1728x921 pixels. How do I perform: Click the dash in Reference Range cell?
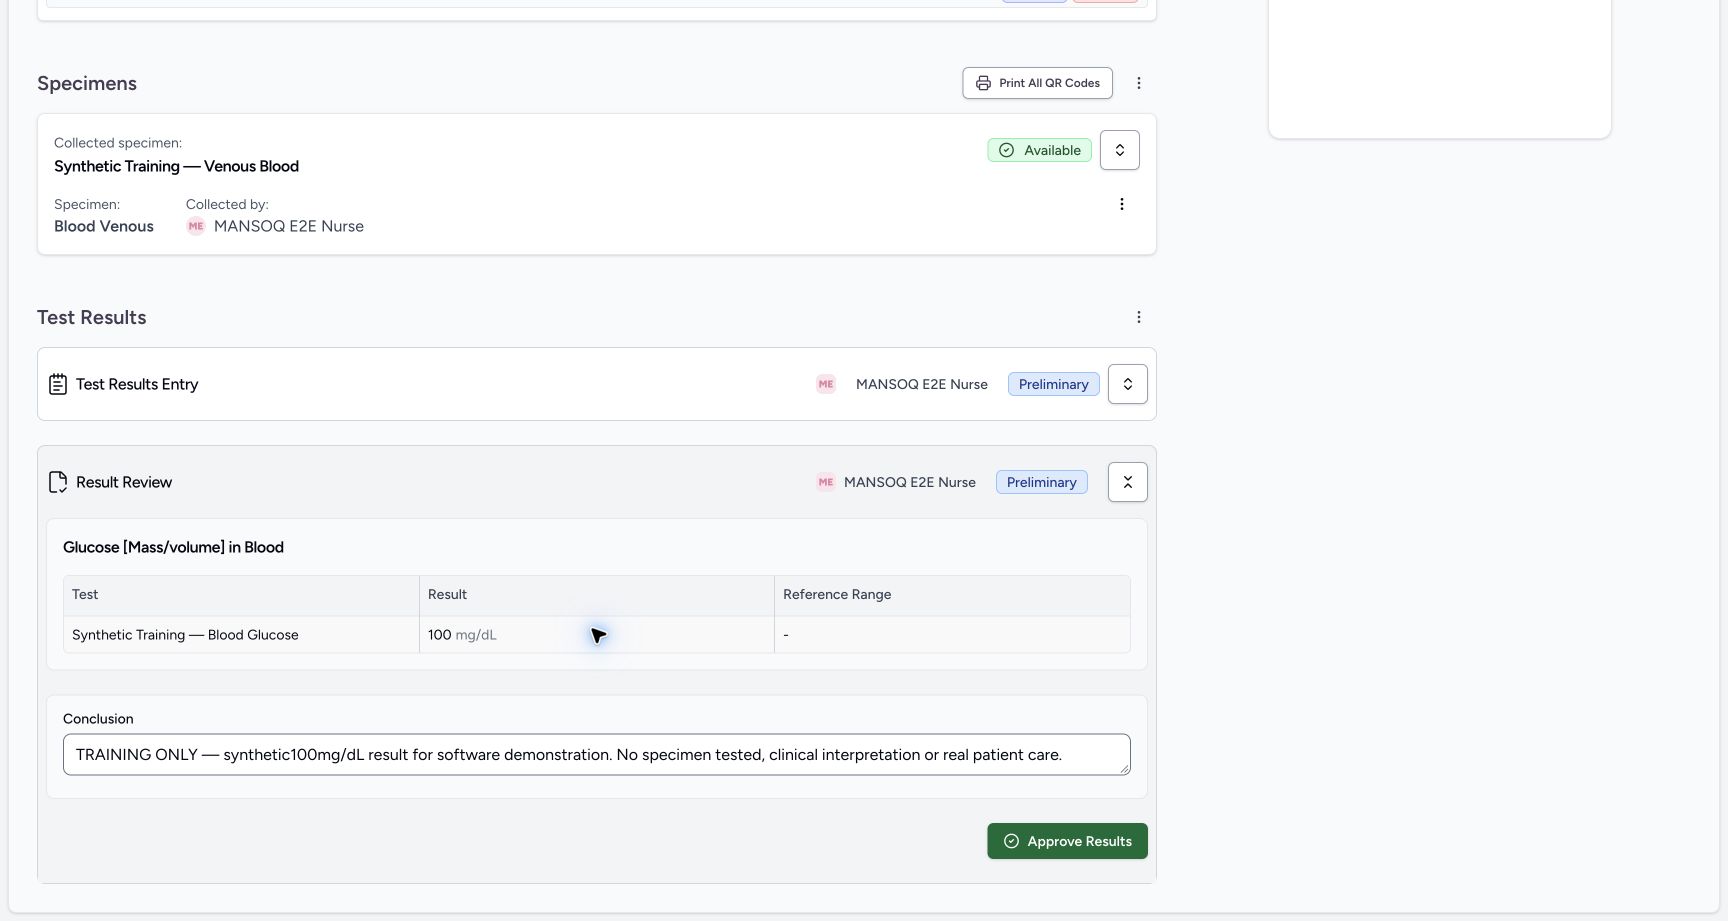click(786, 635)
